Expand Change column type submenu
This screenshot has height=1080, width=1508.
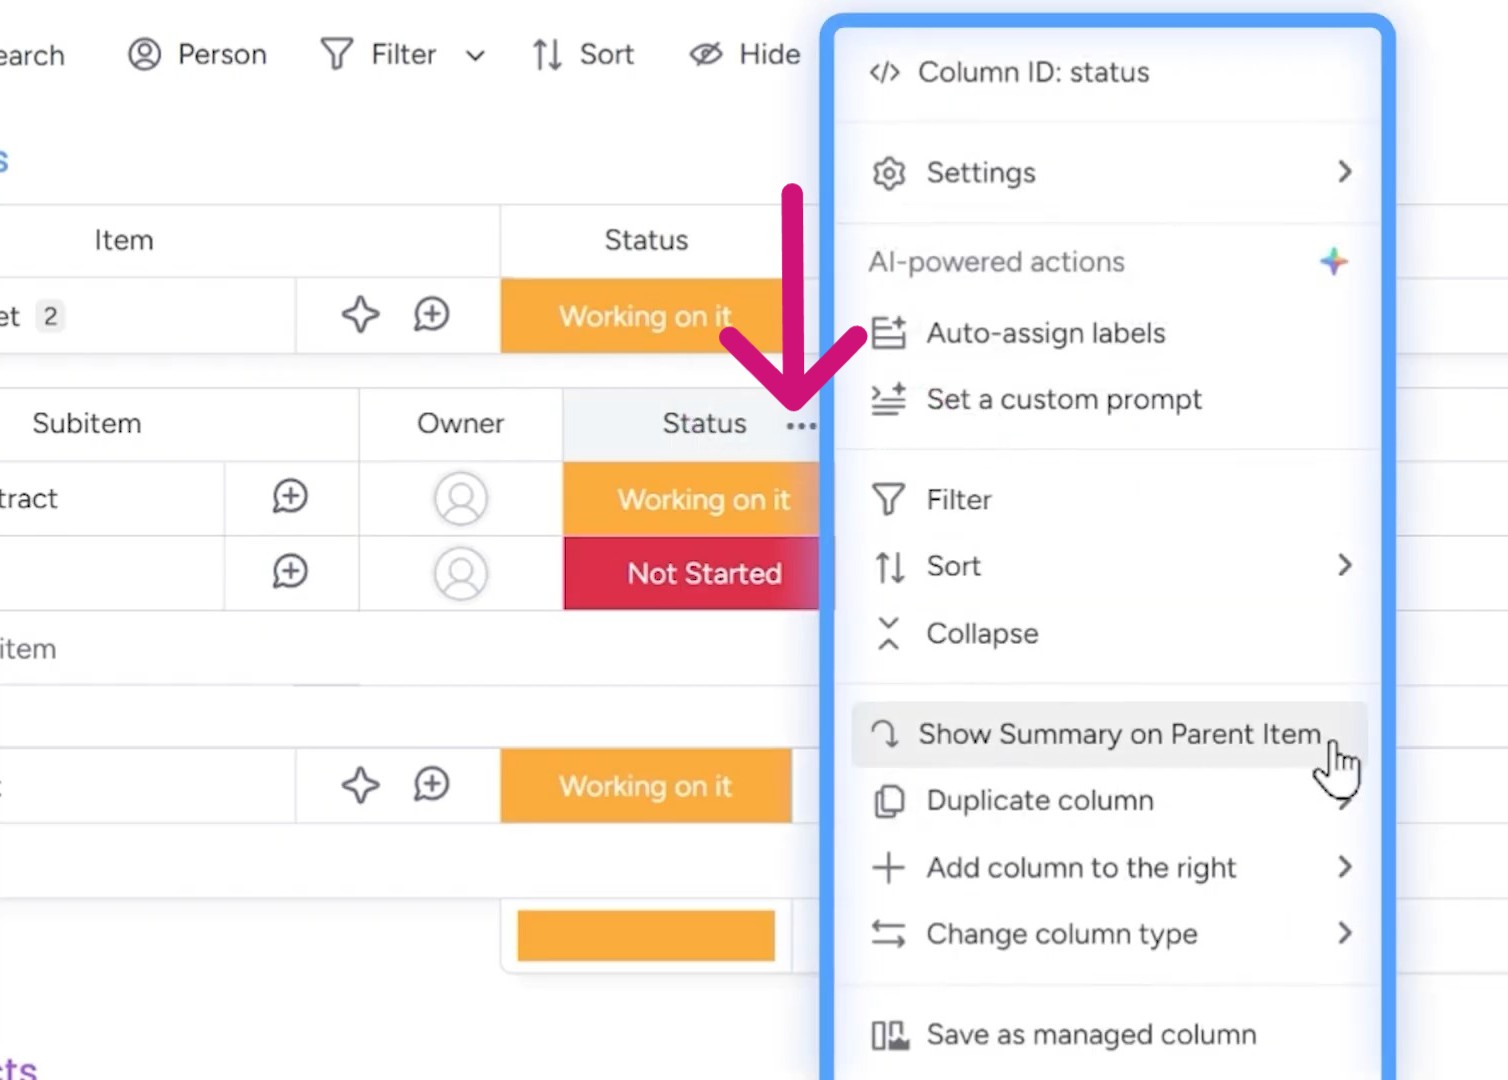point(1060,934)
